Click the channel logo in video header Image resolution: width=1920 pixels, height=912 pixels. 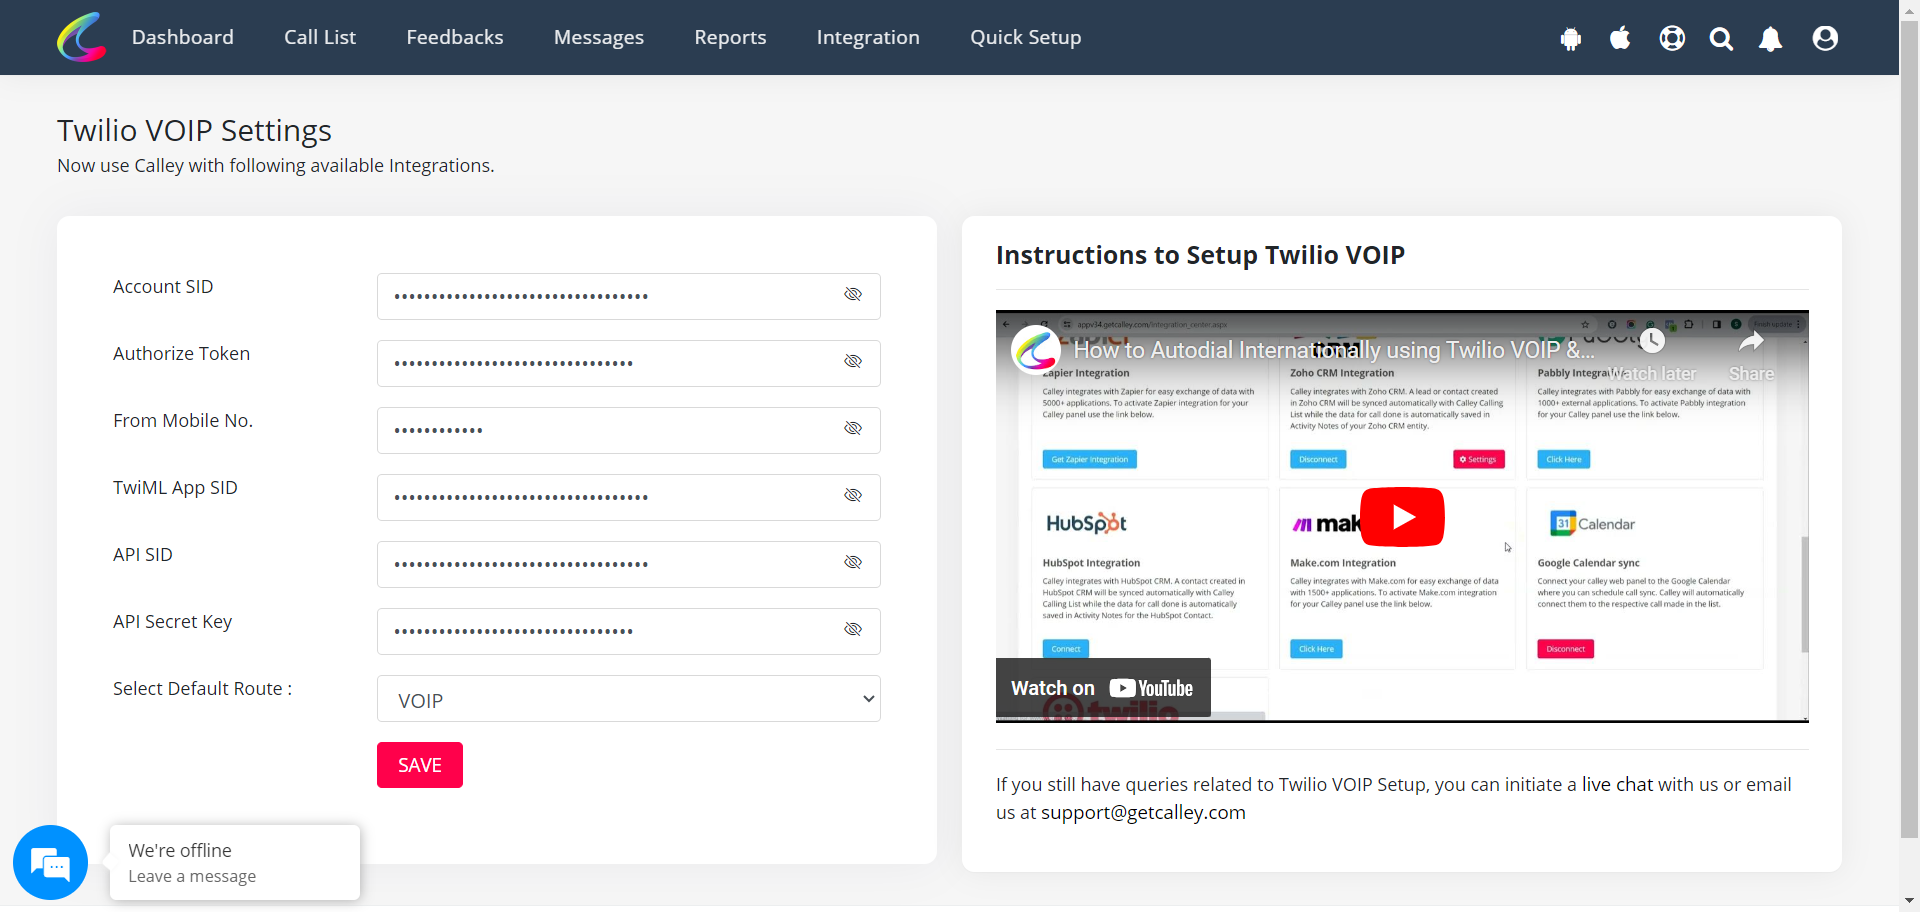point(1035,350)
